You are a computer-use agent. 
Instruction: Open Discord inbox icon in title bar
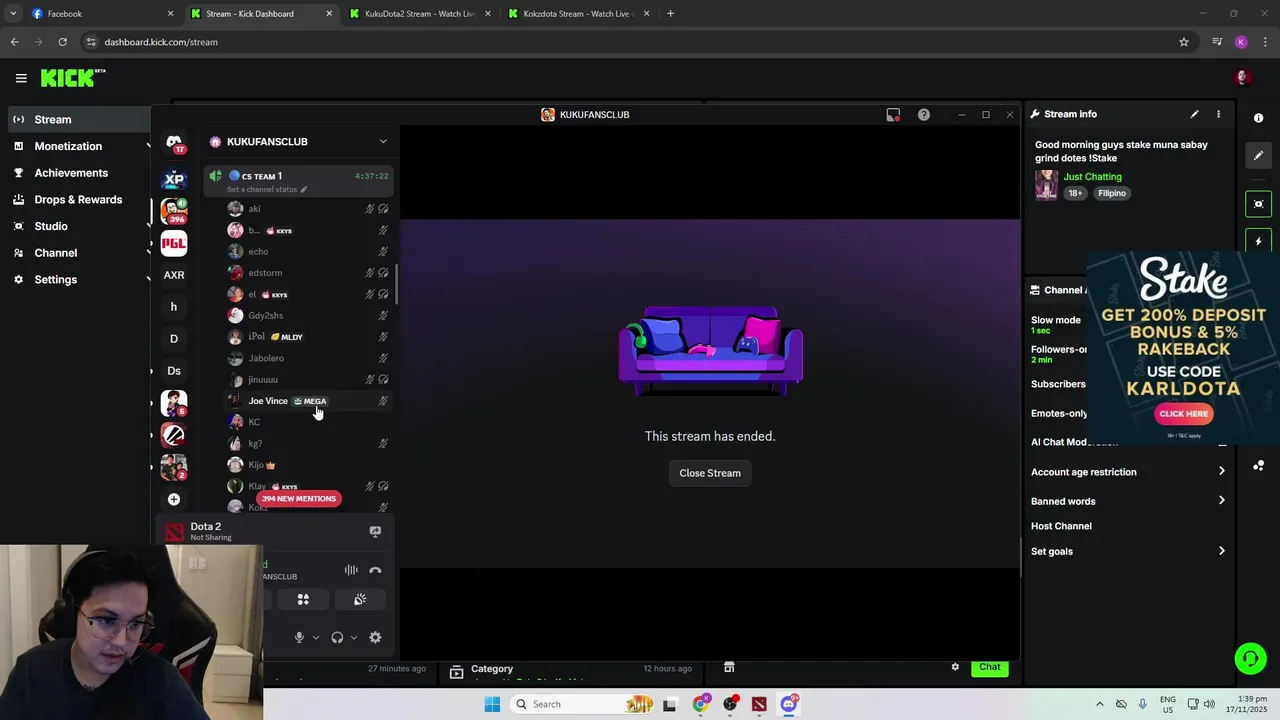coord(893,115)
